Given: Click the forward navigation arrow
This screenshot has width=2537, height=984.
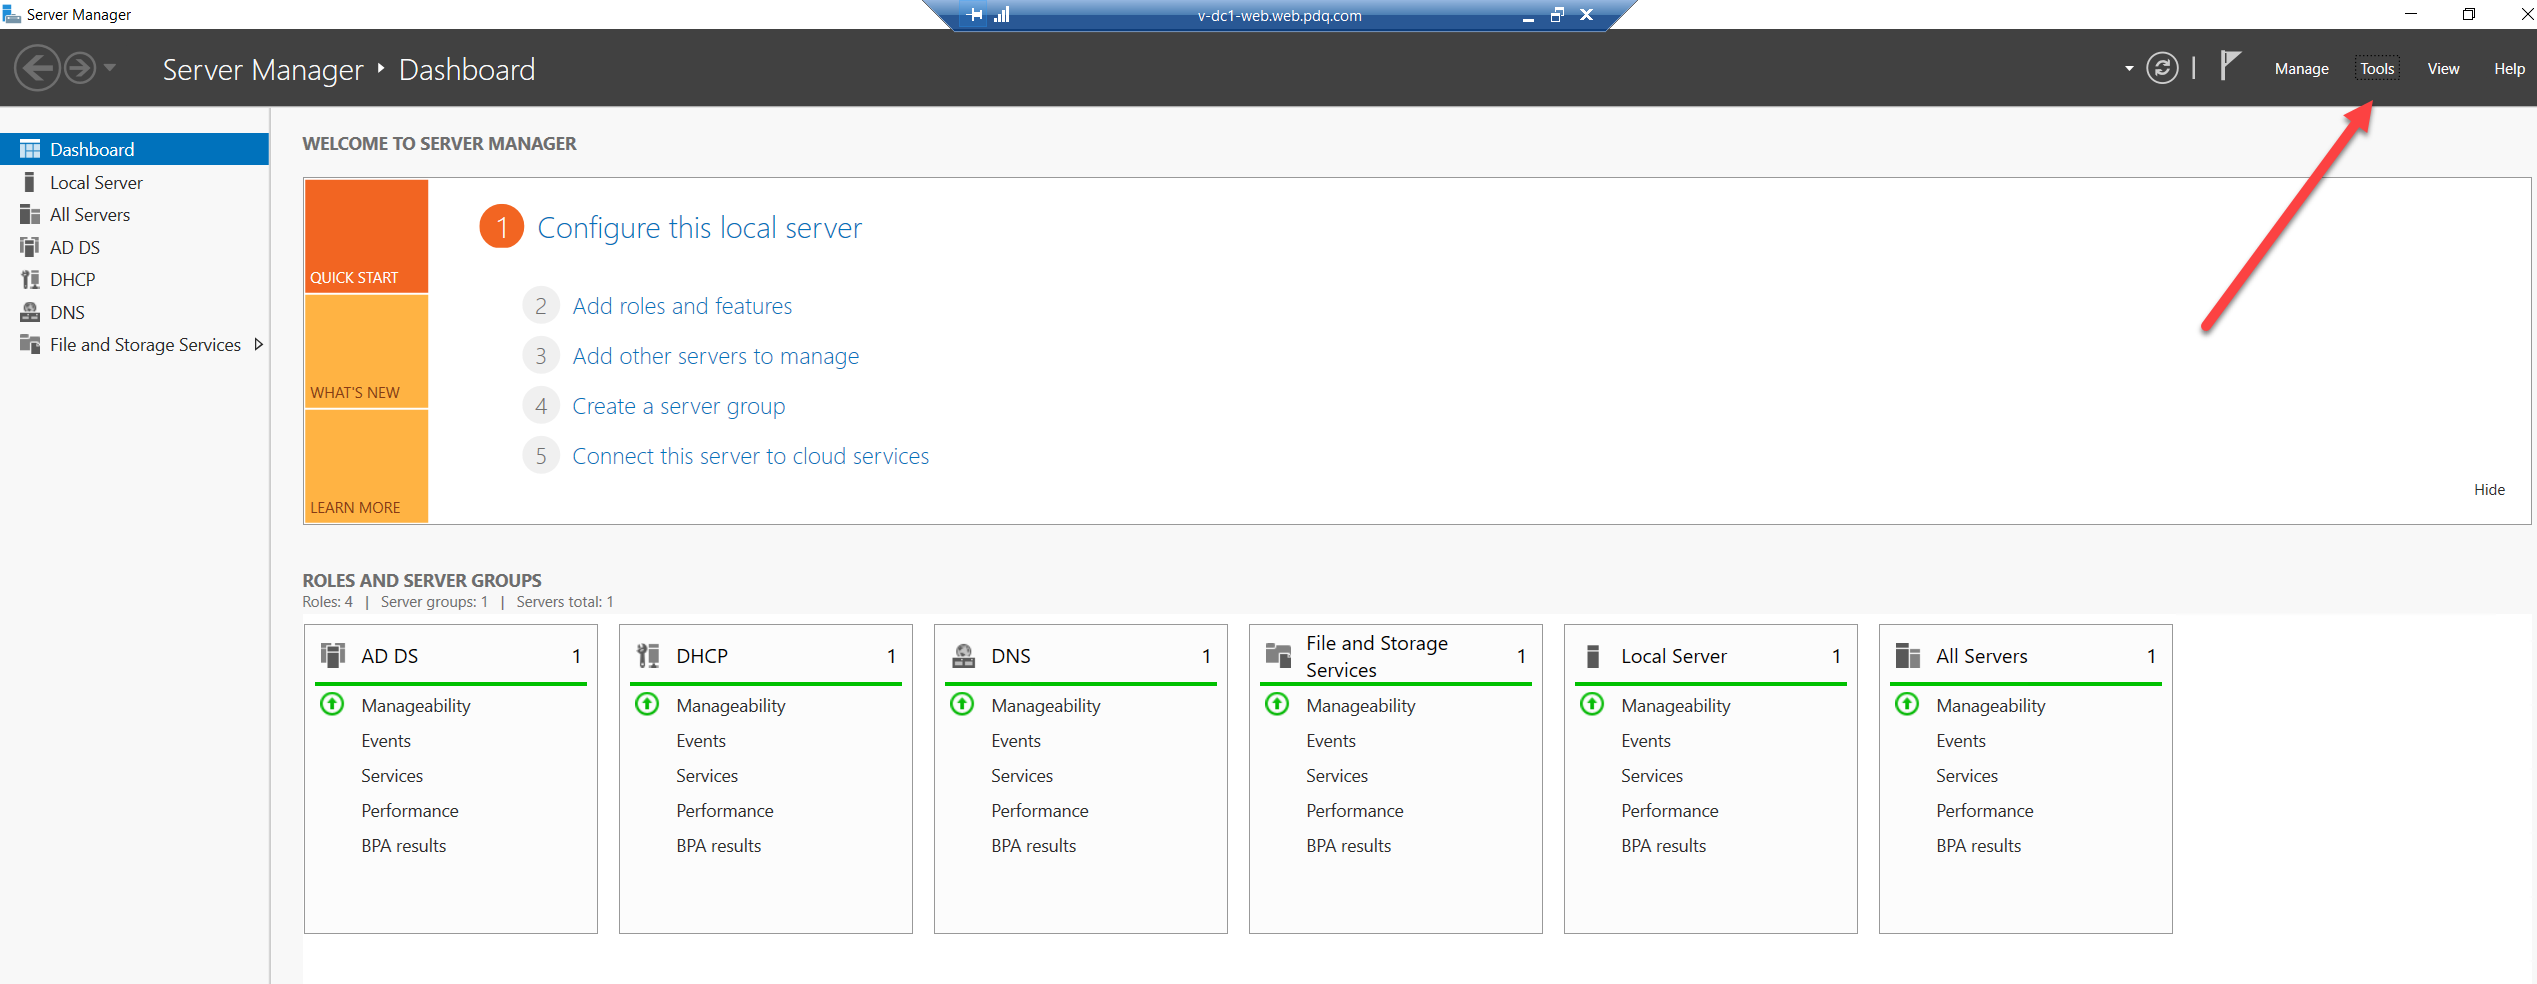Looking at the screenshot, I should [x=80, y=69].
